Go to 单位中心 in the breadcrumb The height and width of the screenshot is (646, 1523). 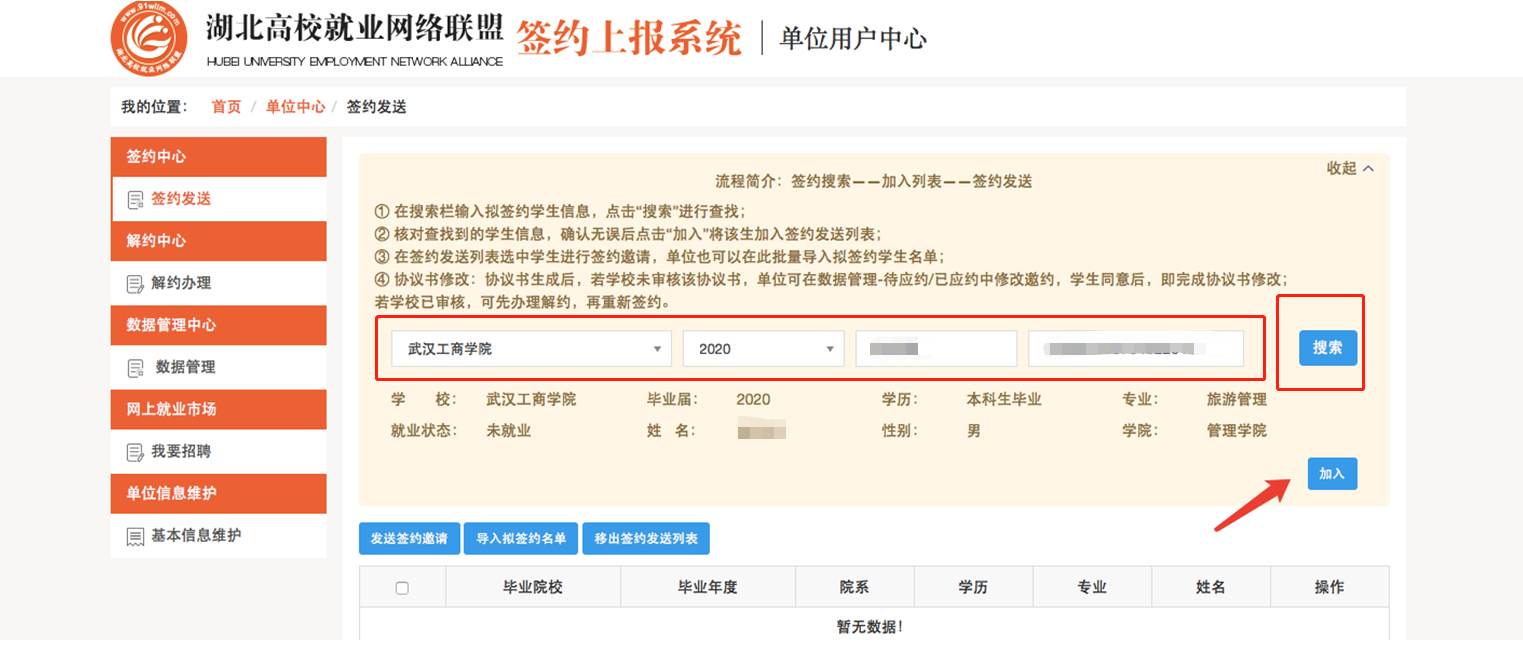[x=295, y=107]
